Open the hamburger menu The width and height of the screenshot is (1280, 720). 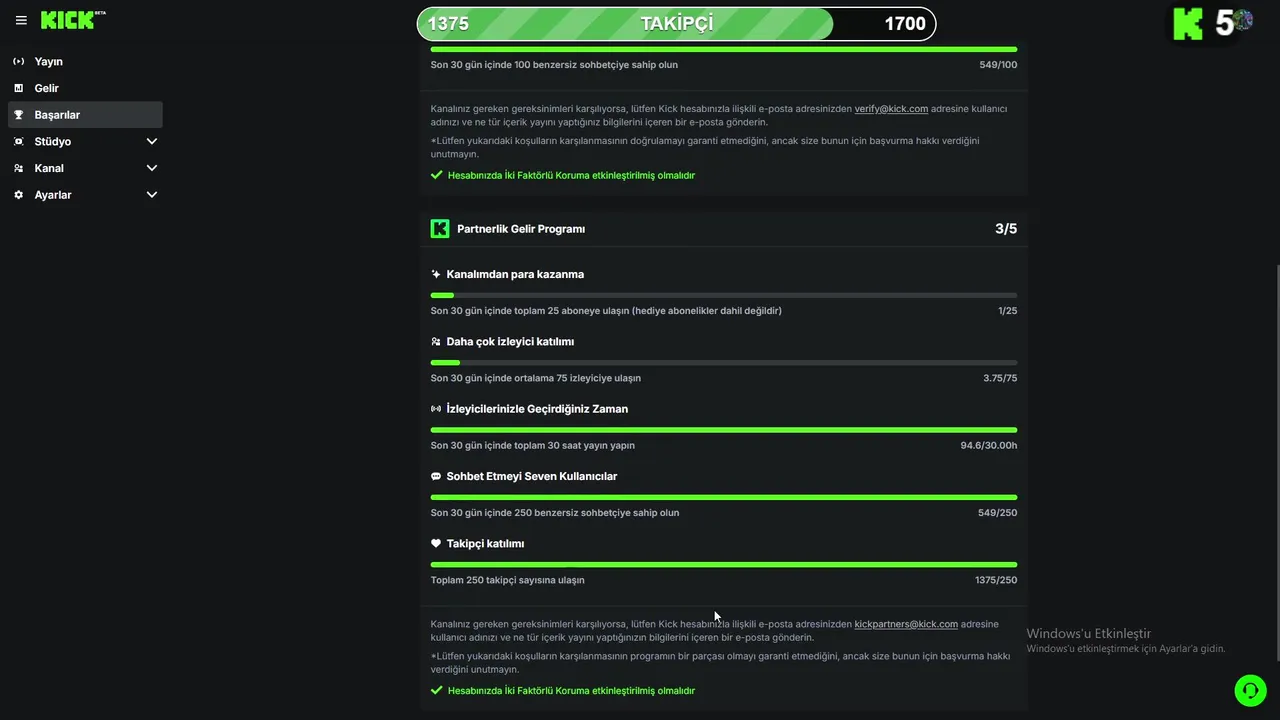click(x=21, y=20)
